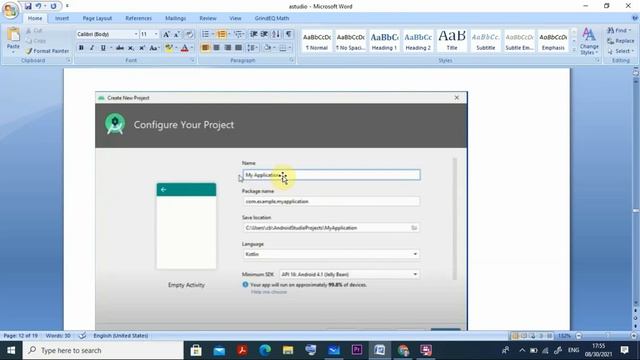The height and width of the screenshot is (360, 640).
Task: Open the Select dropdown in Editing
Action: pos(620,51)
